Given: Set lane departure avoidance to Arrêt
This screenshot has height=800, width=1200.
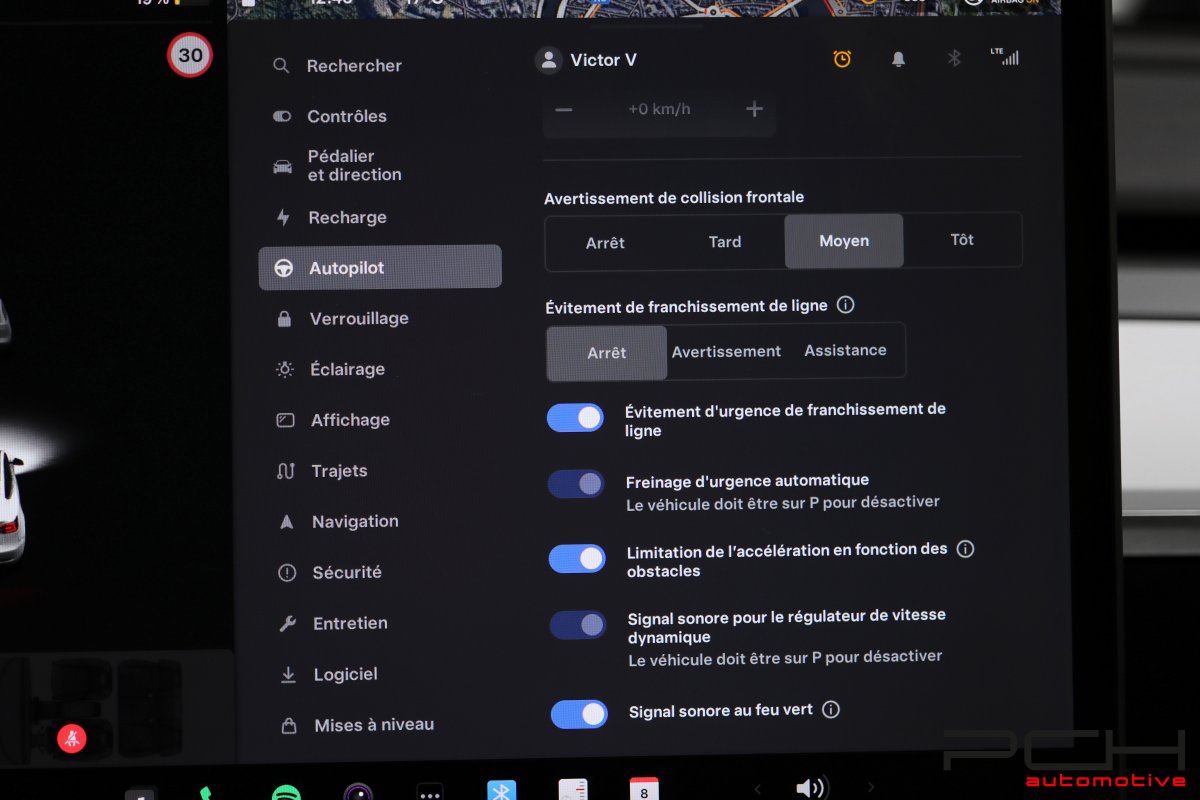Looking at the screenshot, I should click(x=607, y=353).
